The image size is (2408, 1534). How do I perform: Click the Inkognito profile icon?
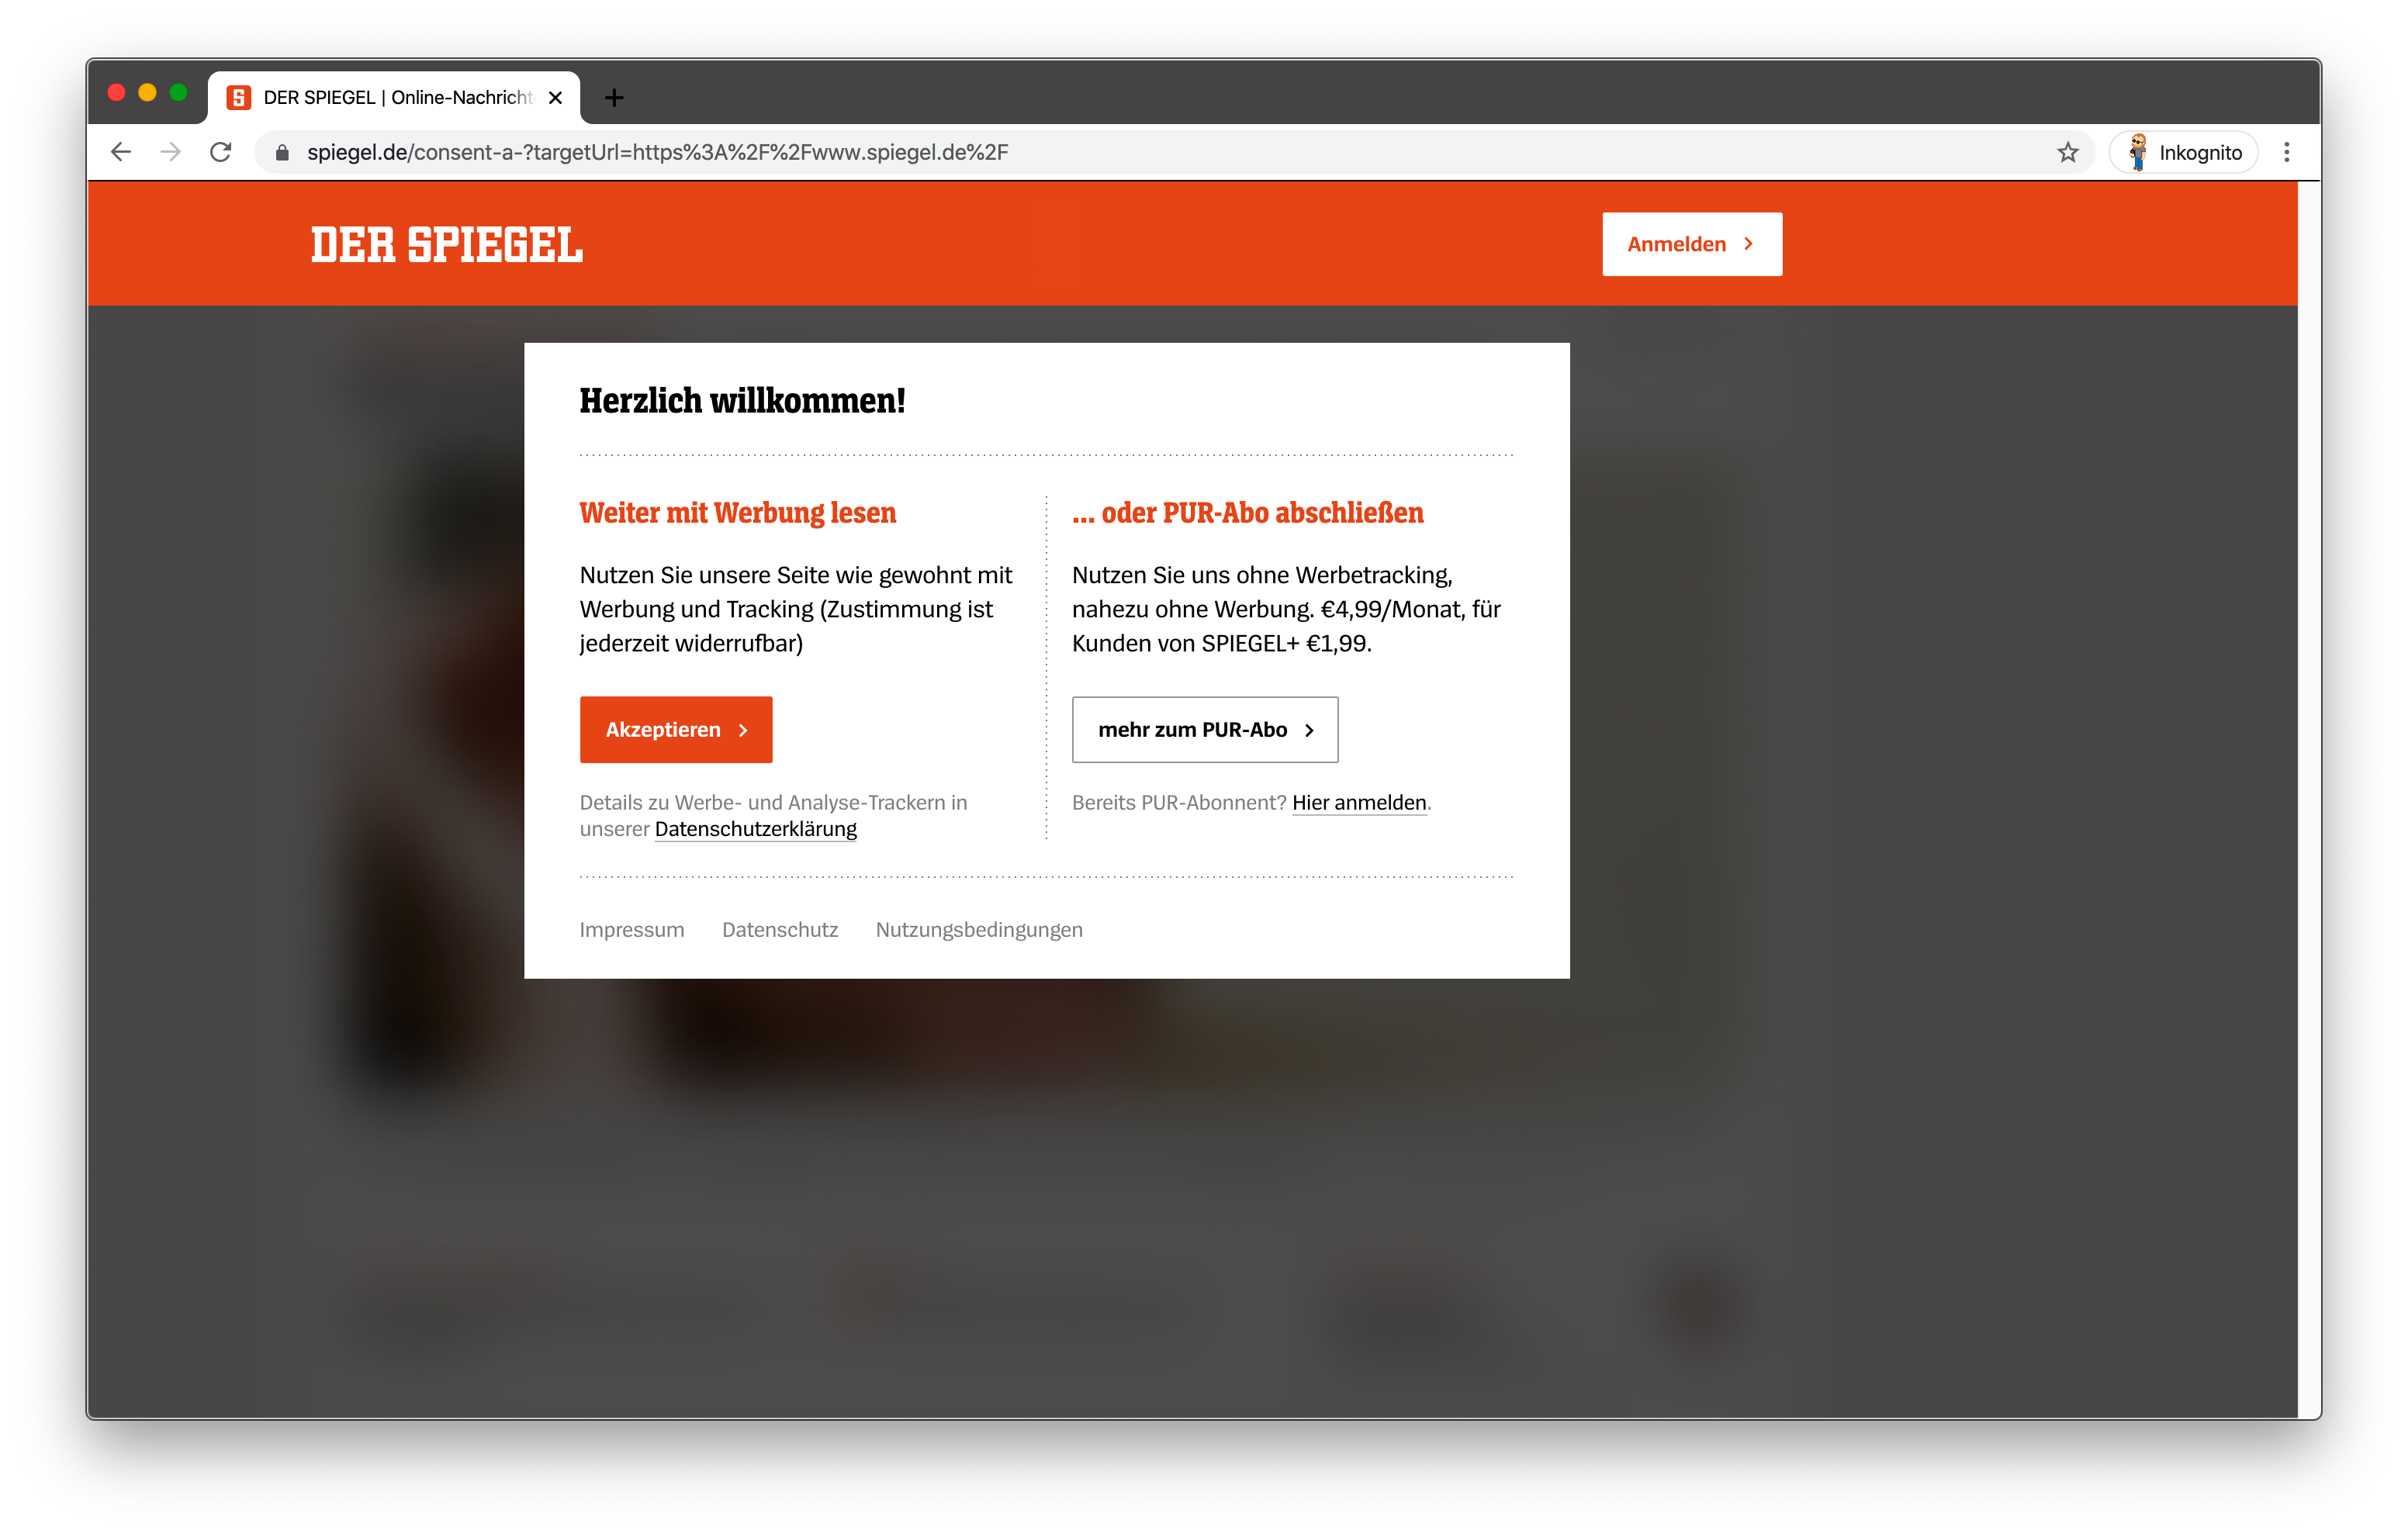[2184, 152]
